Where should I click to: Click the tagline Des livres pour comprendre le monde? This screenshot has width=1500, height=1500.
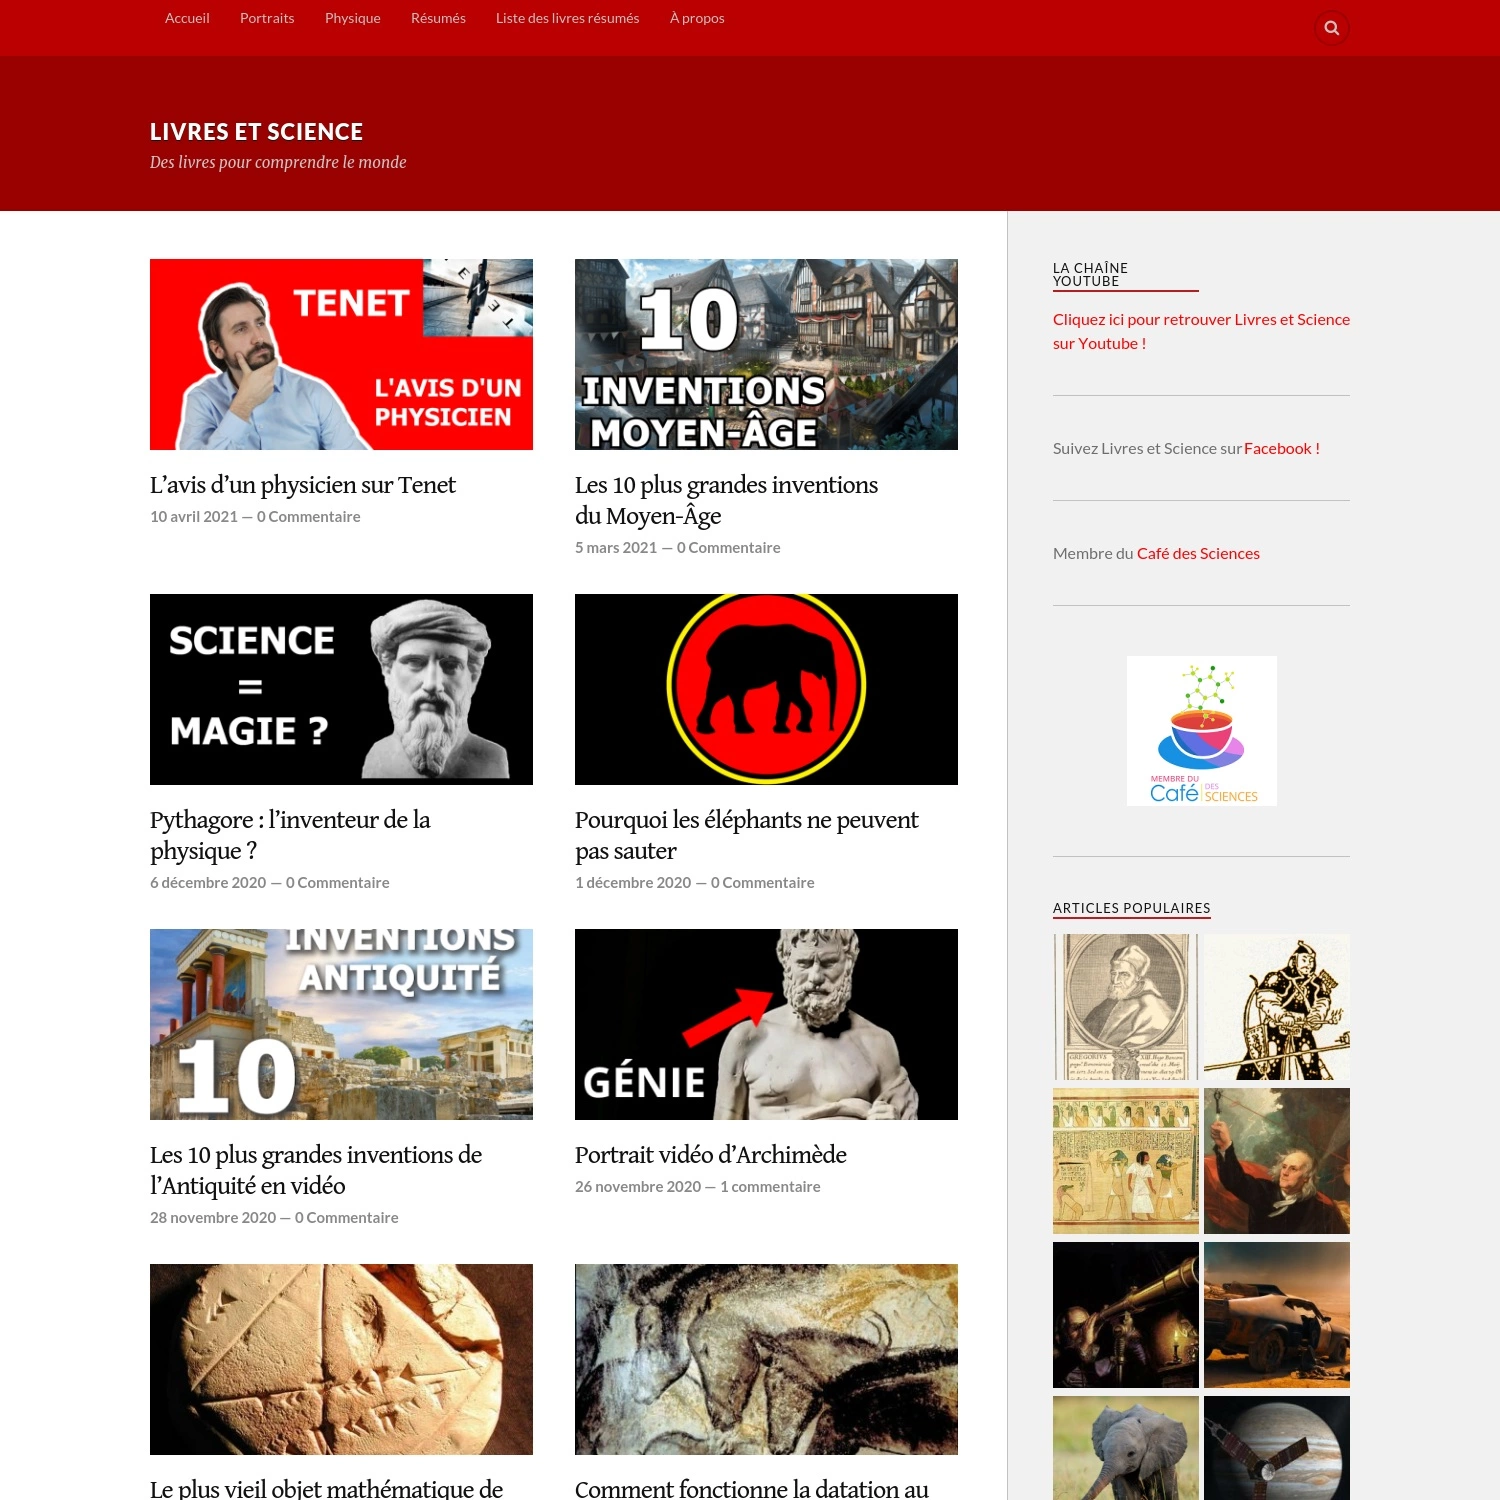point(278,162)
